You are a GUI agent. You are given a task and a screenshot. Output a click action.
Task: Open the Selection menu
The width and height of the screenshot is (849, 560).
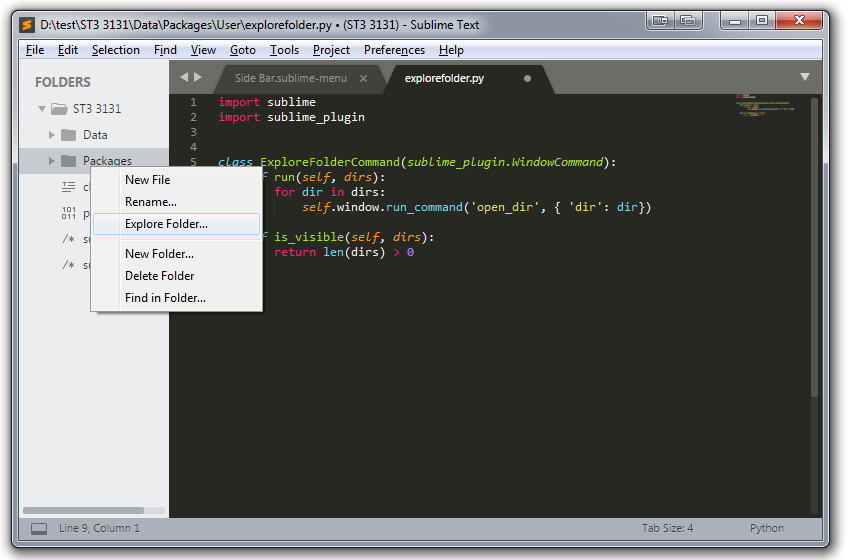115,50
